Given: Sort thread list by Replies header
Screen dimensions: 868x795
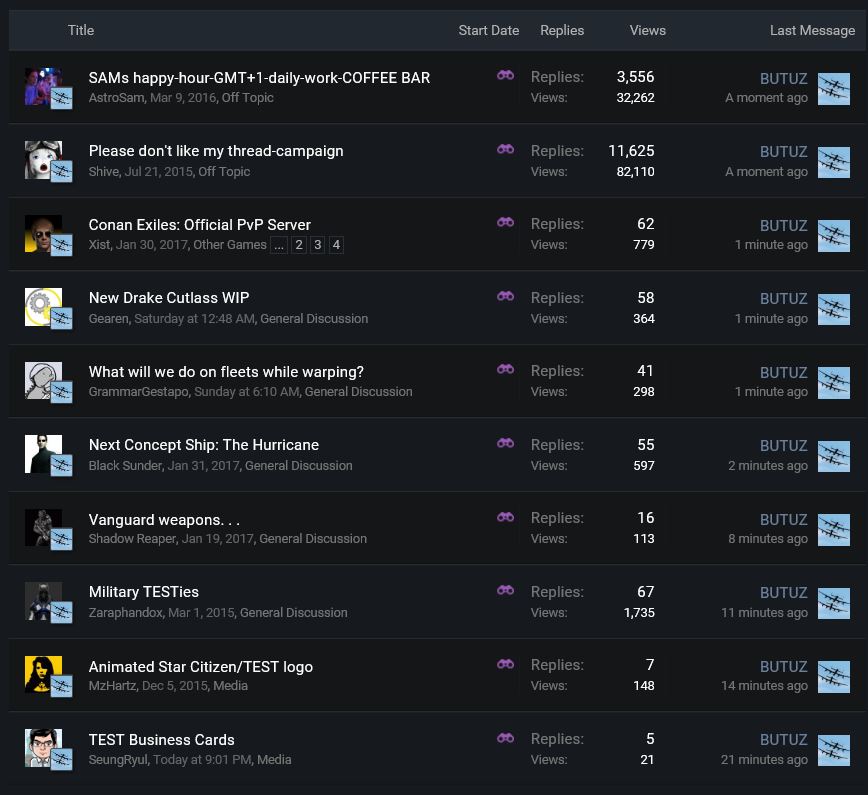Looking at the screenshot, I should coord(562,30).
